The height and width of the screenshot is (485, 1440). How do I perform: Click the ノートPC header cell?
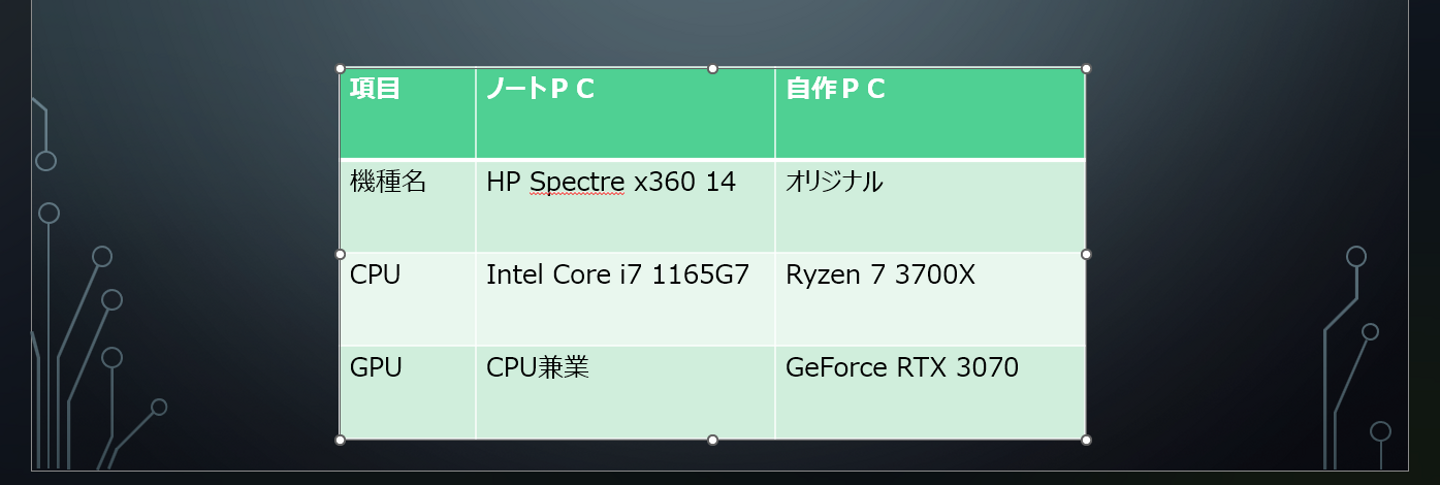click(541, 90)
